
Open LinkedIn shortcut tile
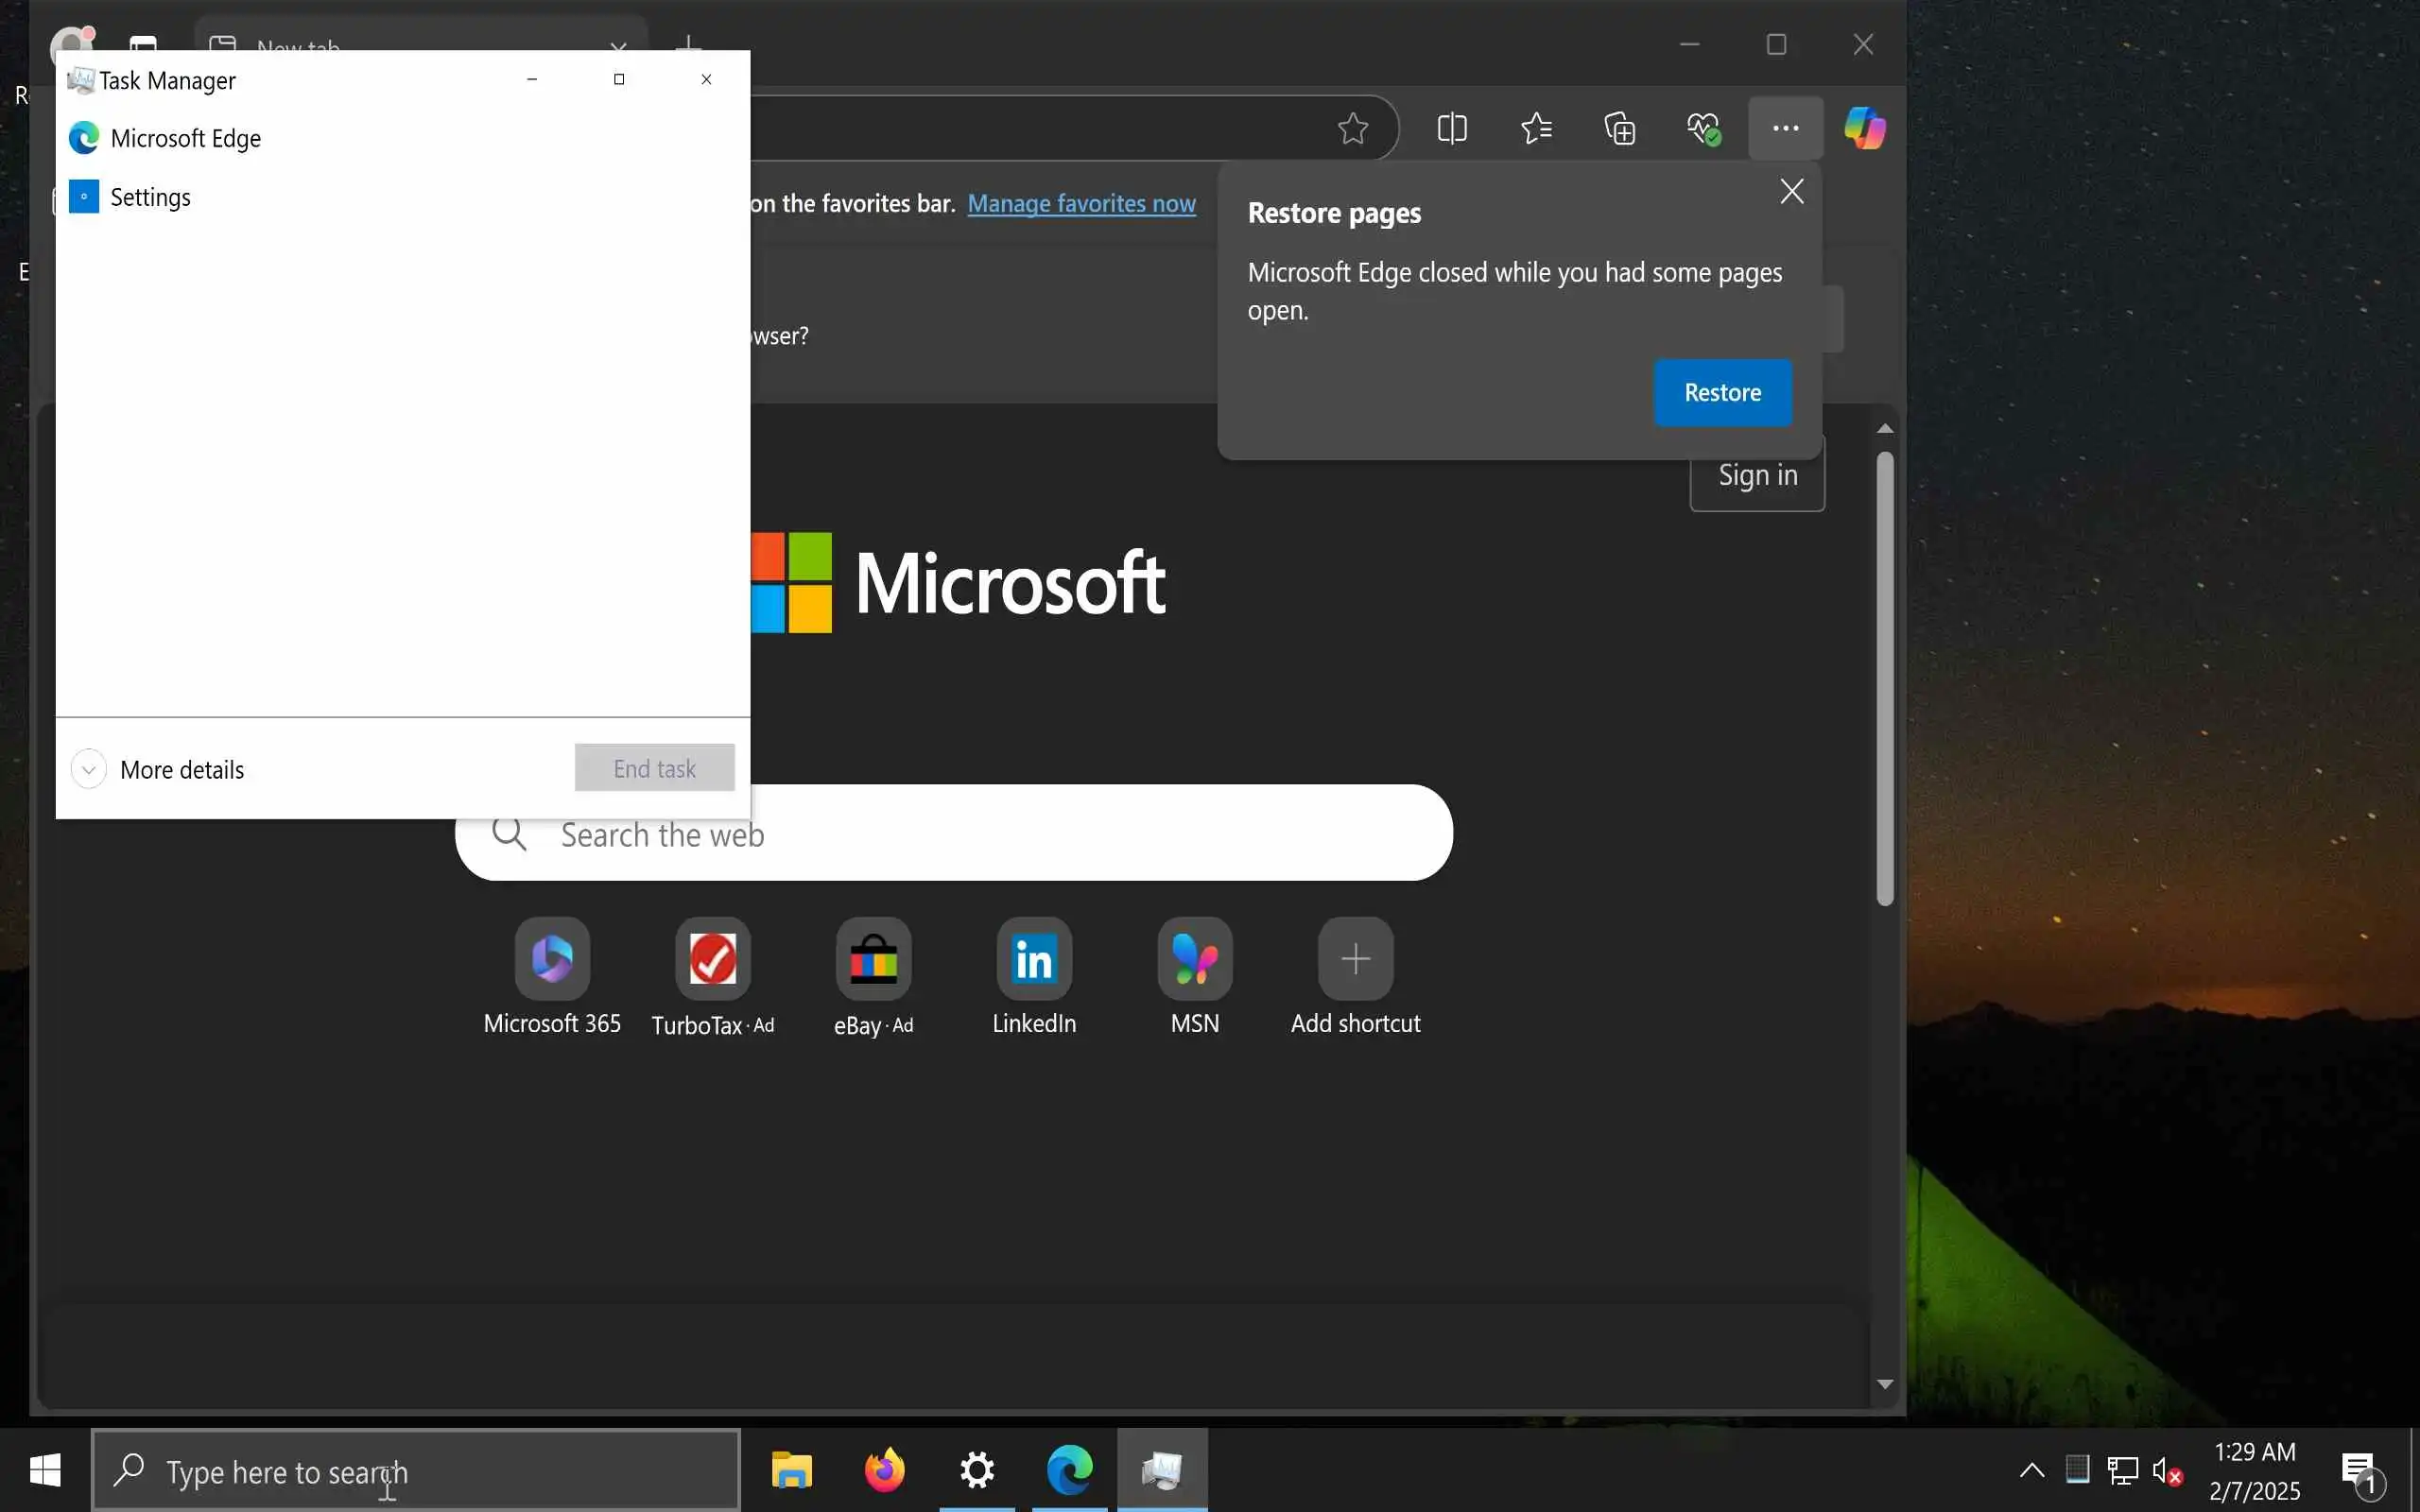[x=1034, y=959]
